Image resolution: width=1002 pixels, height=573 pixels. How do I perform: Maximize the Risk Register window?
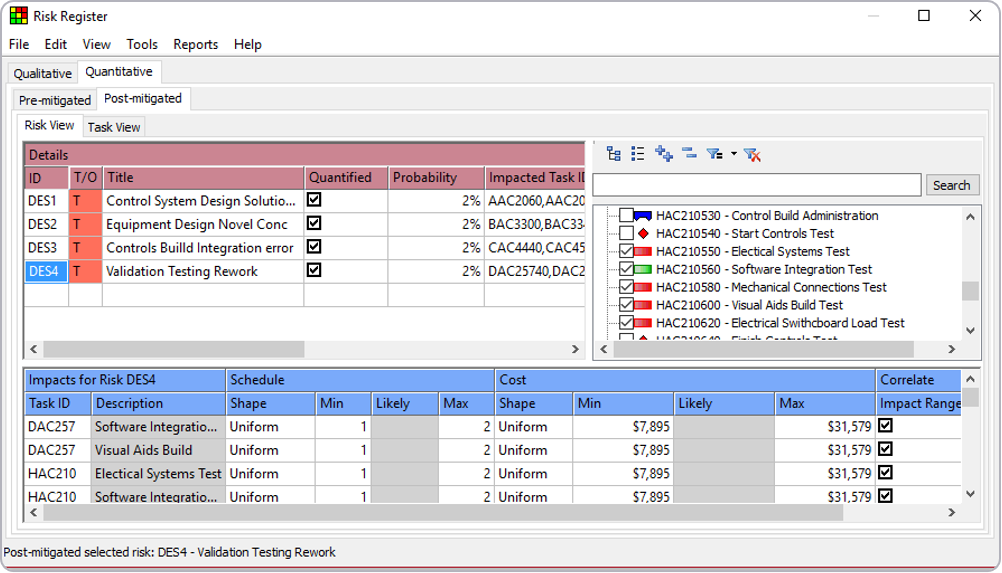(x=924, y=15)
